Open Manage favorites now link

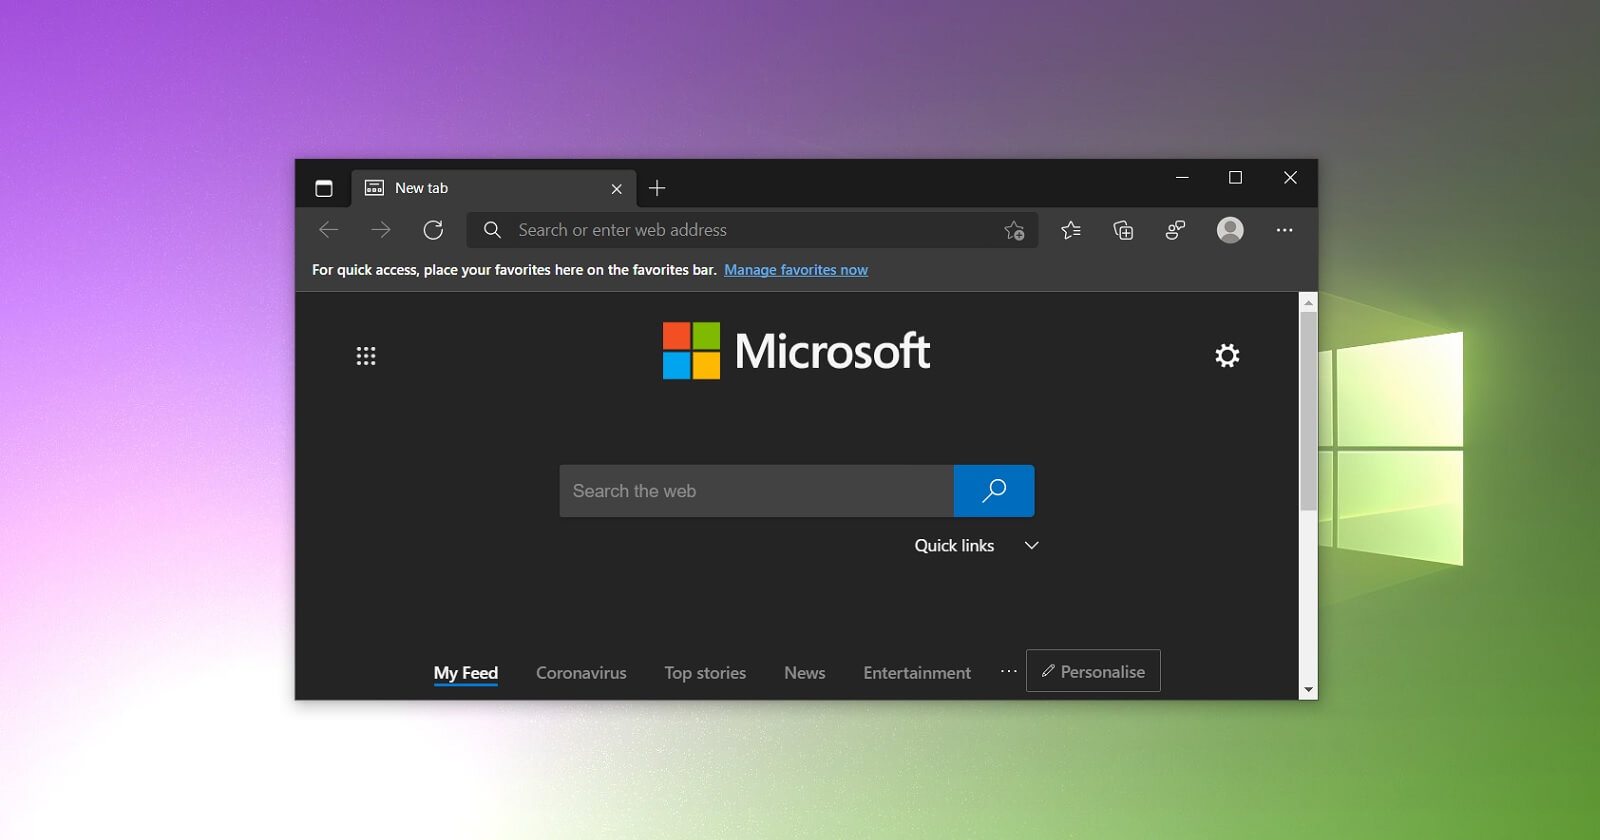tap(796, 270)
